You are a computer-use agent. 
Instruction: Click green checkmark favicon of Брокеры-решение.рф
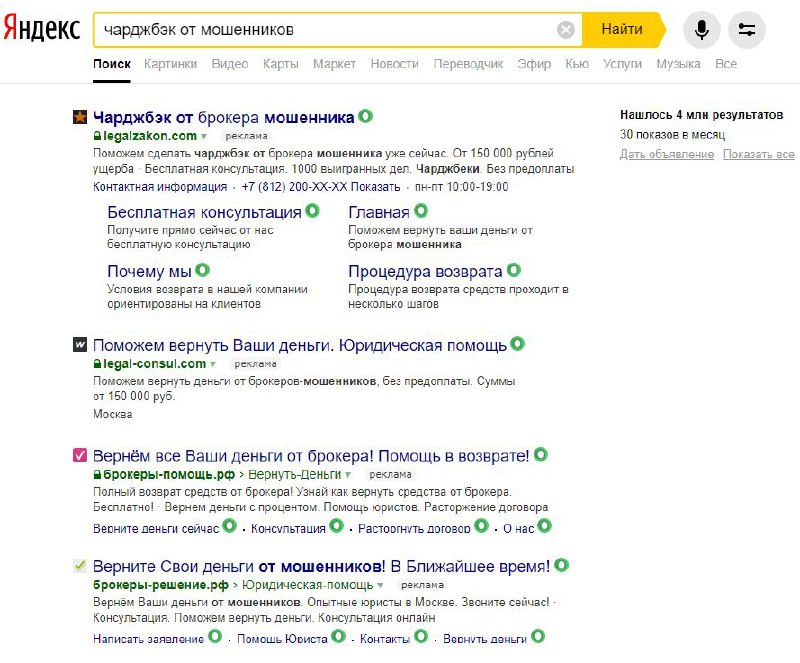point(81,566)
